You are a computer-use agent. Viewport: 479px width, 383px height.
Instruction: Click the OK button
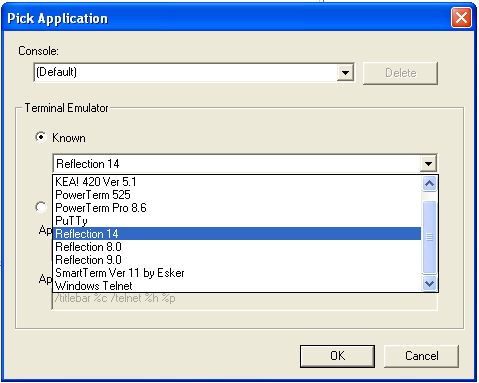337,356
